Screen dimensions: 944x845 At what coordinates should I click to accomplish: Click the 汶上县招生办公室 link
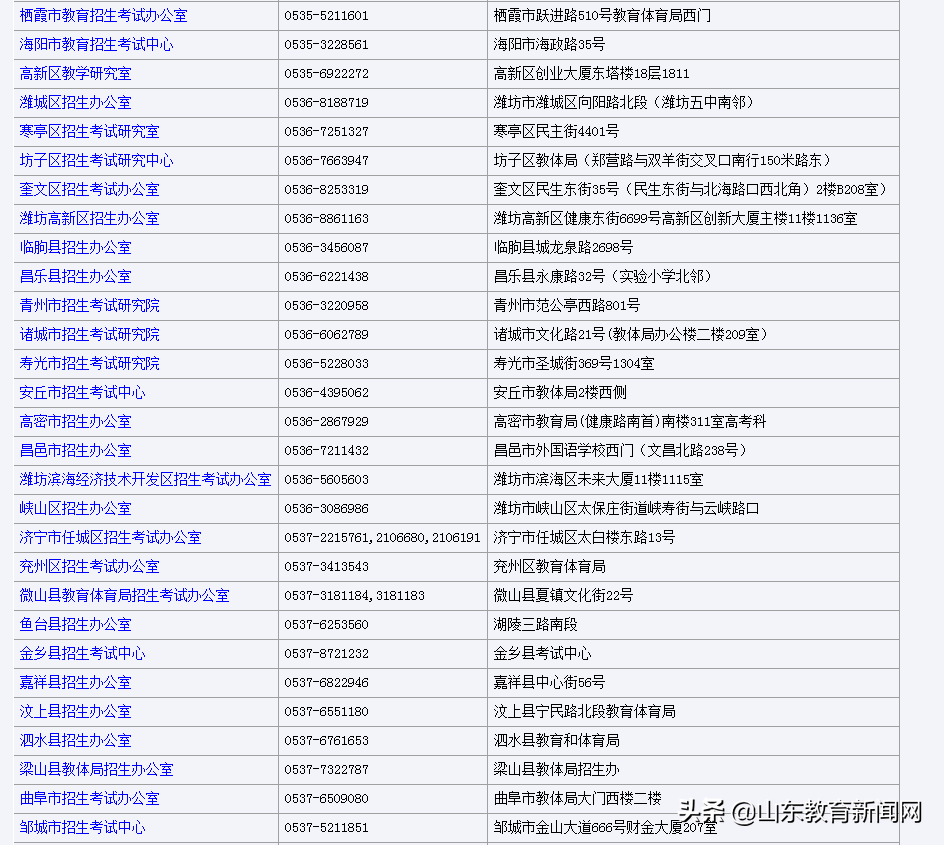point(75,711)
